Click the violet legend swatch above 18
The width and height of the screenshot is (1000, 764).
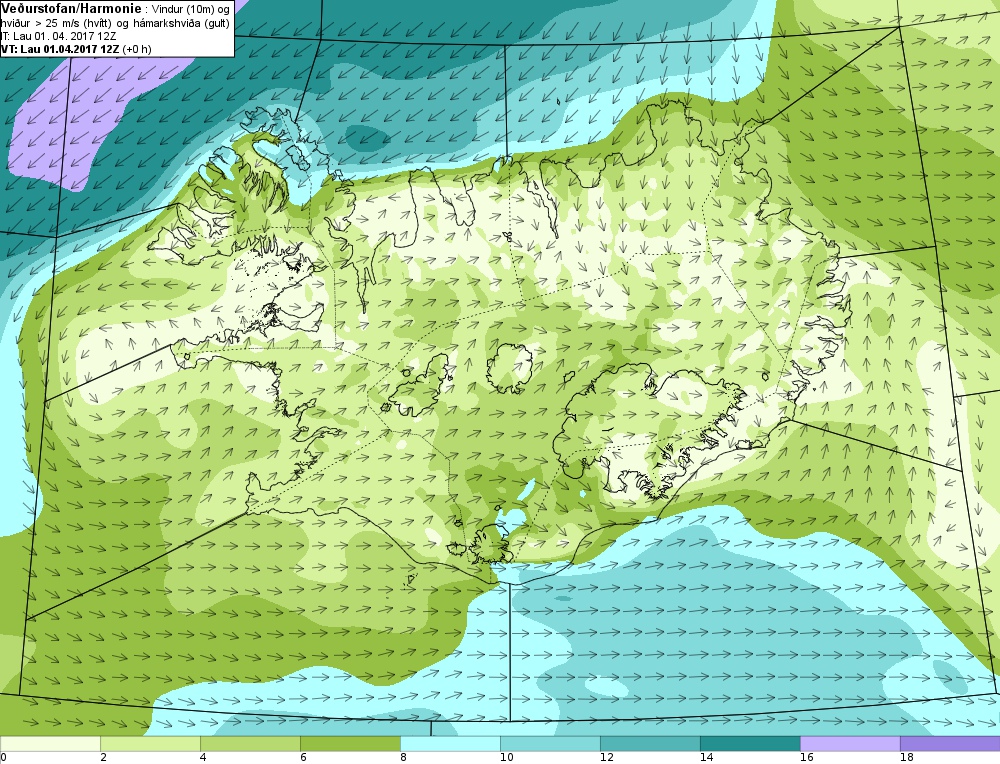point(950,744)
